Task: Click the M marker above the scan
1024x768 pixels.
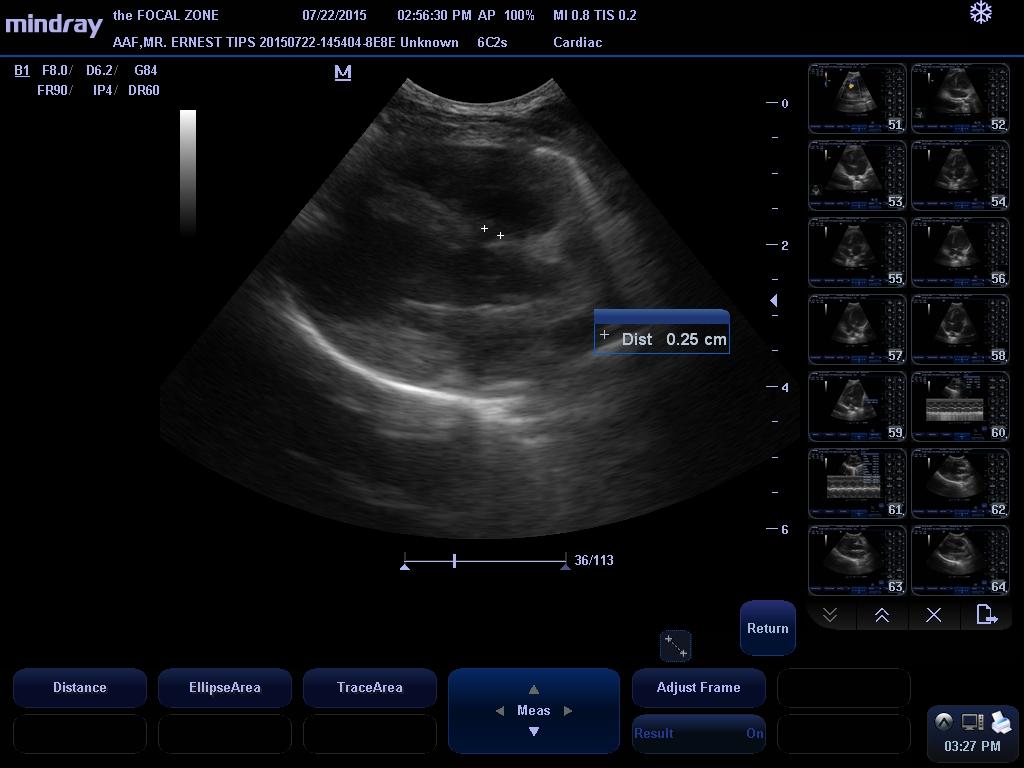Action: pyautogui.click(x=343, y=72)
